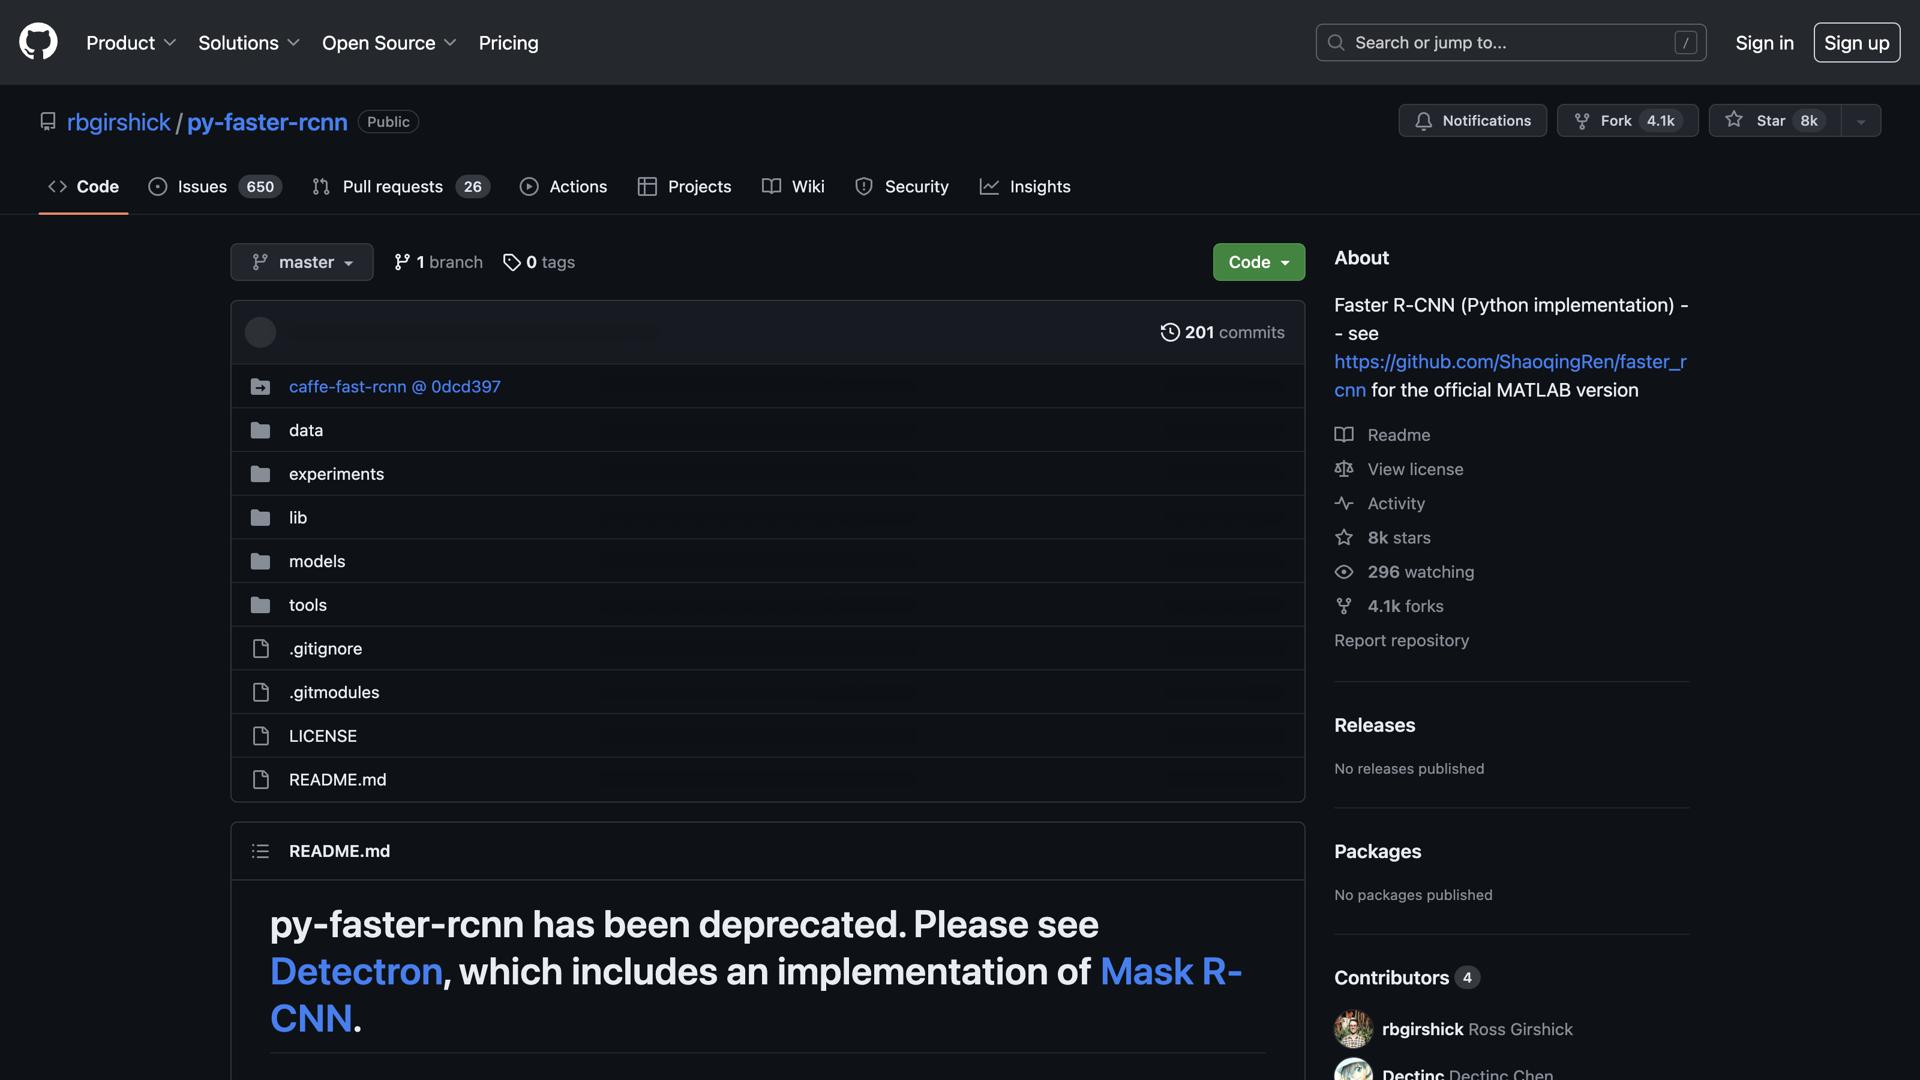This screenshot has width=1920, height=1080.
Task: Click the commit history clock icon
Action: coord(1169,332)
